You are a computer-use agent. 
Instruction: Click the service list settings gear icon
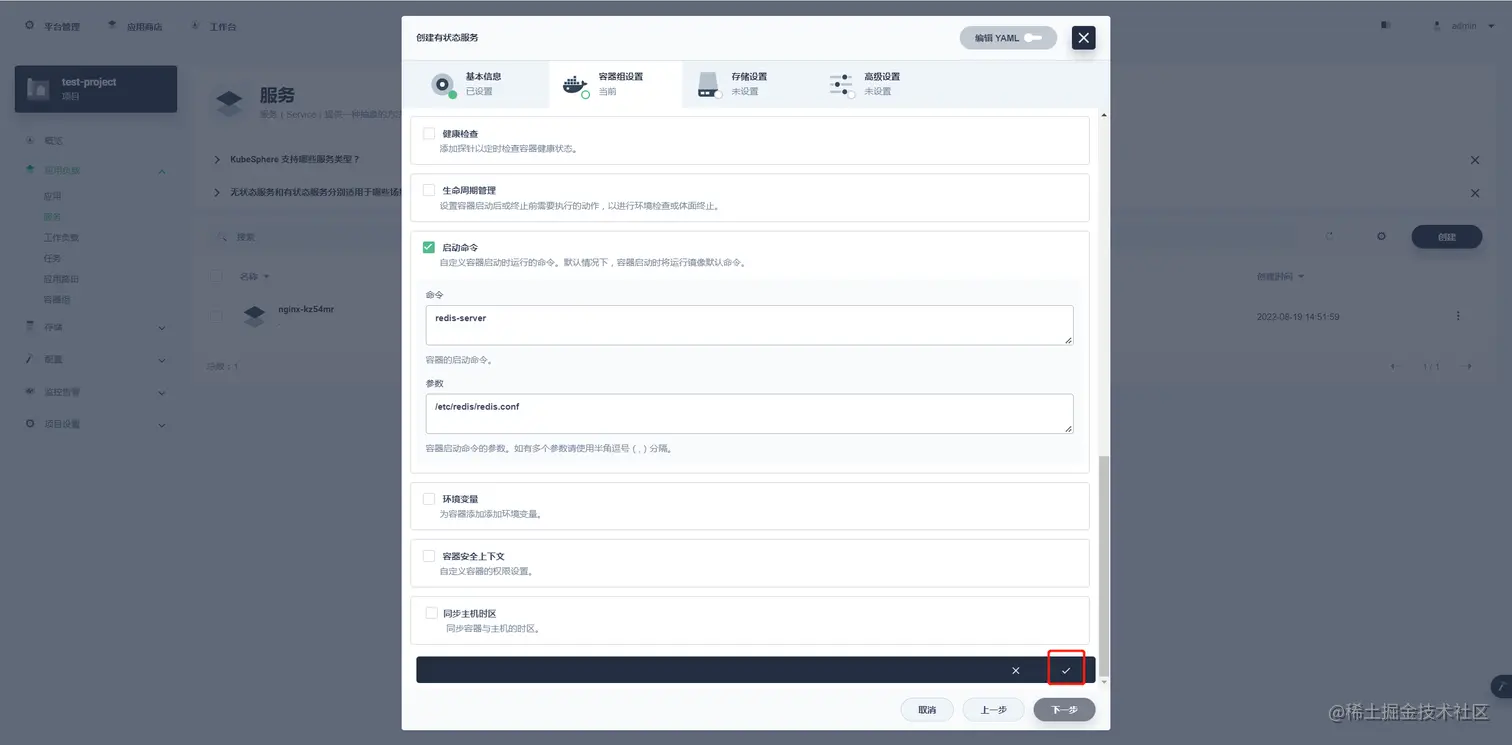click(1381, 237)
